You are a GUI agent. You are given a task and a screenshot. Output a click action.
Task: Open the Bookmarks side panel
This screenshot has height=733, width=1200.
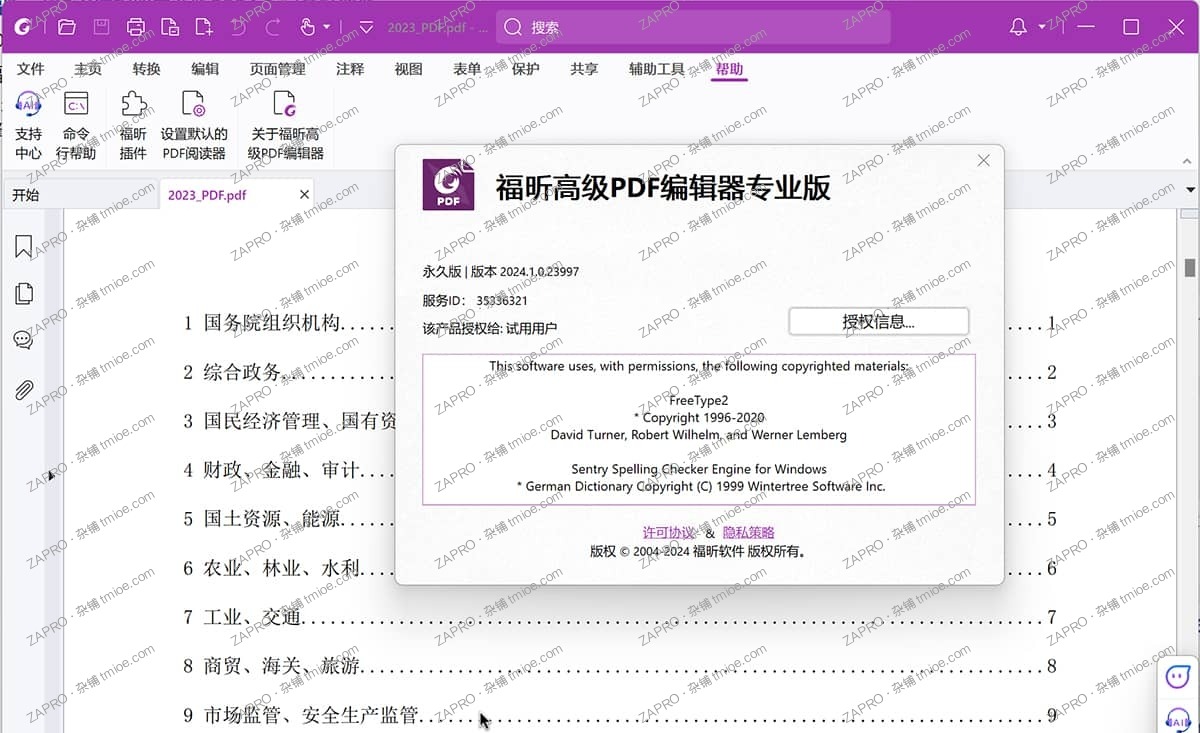click(23, 246)
